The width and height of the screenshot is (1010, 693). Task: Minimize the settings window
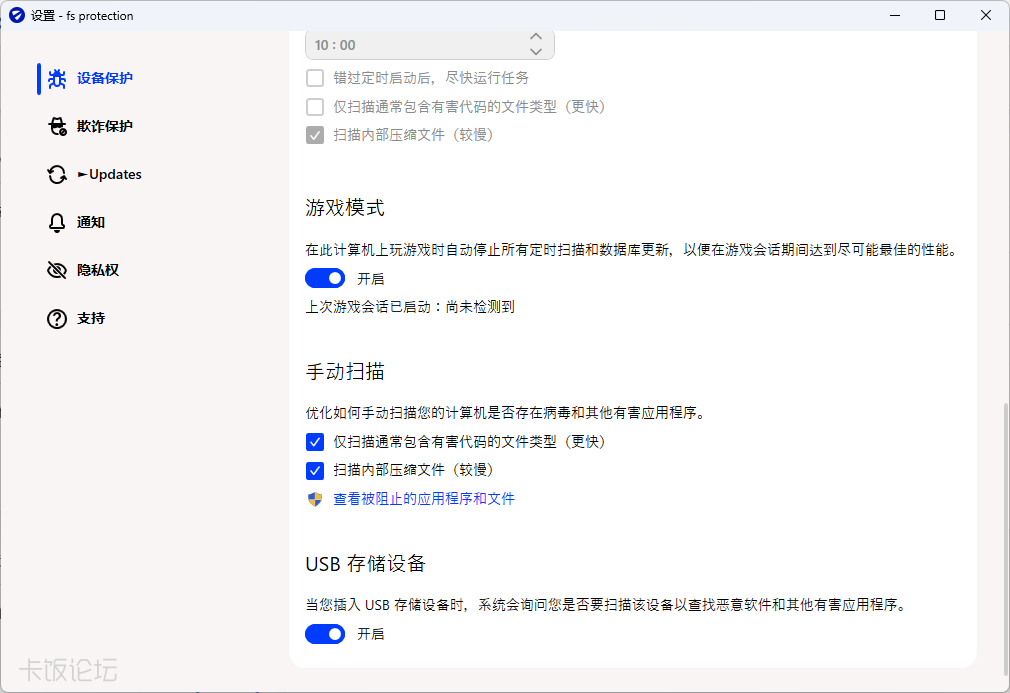click(x=895, y=15)
